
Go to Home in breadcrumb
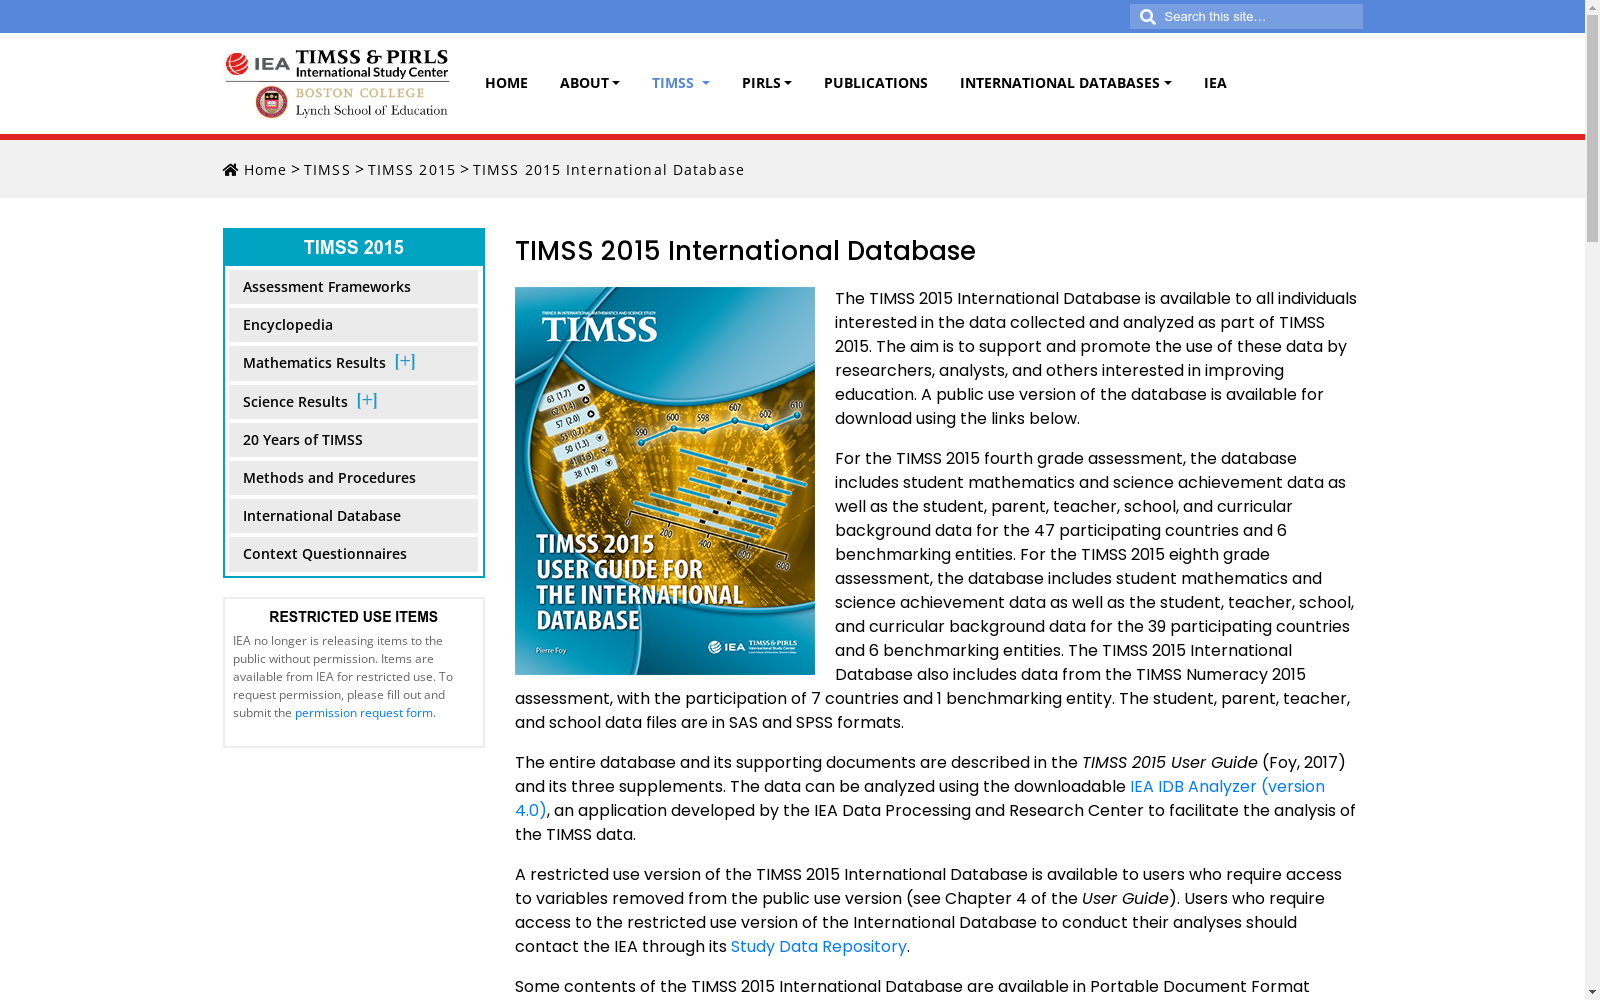point(265,170)
